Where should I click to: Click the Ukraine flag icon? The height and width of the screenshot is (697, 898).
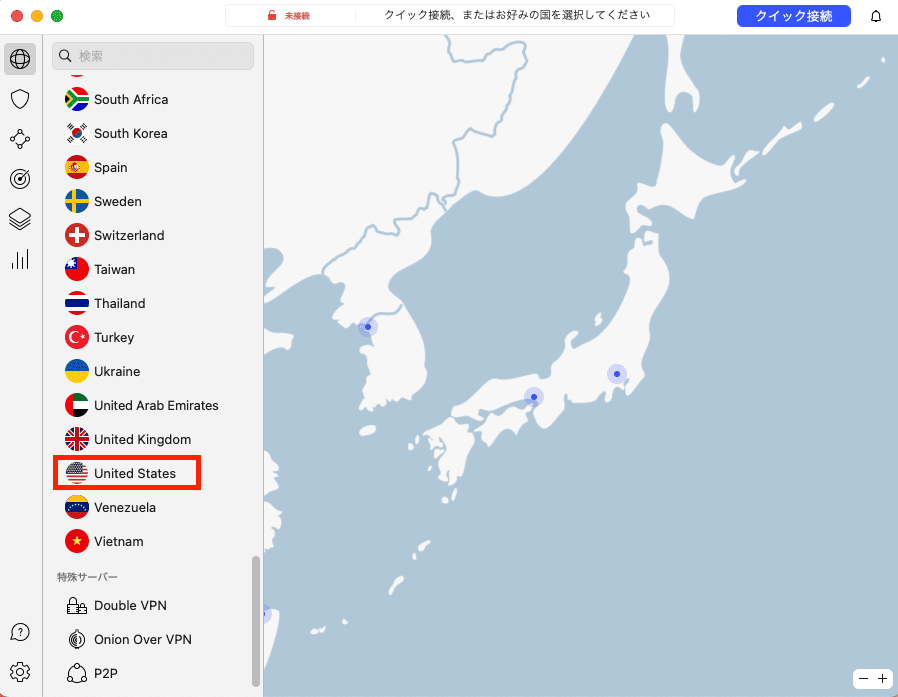[77, 371]
